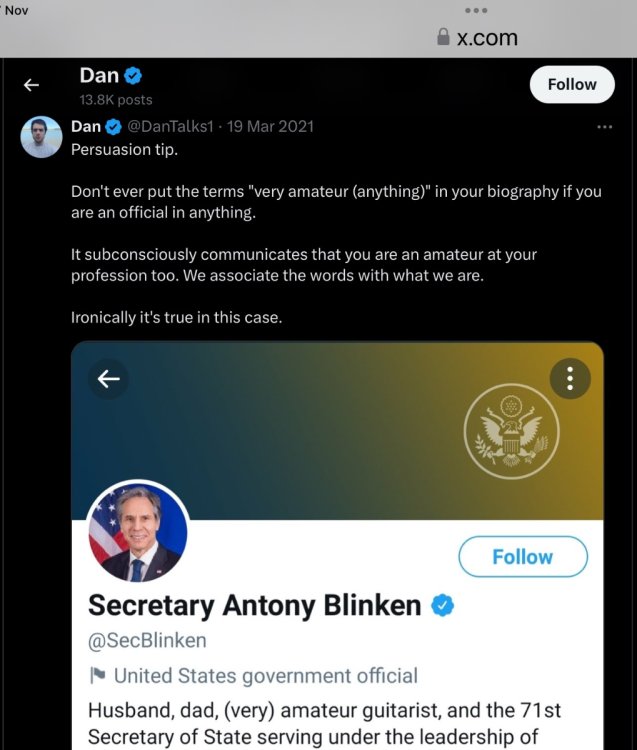Click the Blinken verified checkmark badge

pos(443,605)
